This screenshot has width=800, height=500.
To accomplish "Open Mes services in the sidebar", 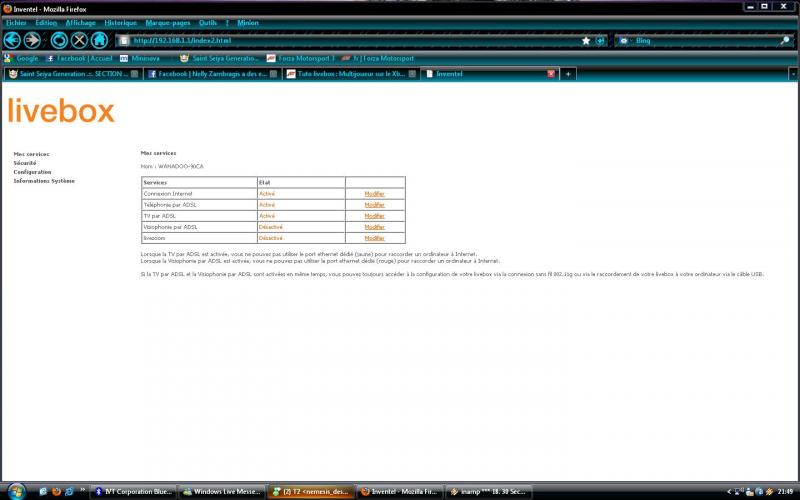I will [32, 154].
